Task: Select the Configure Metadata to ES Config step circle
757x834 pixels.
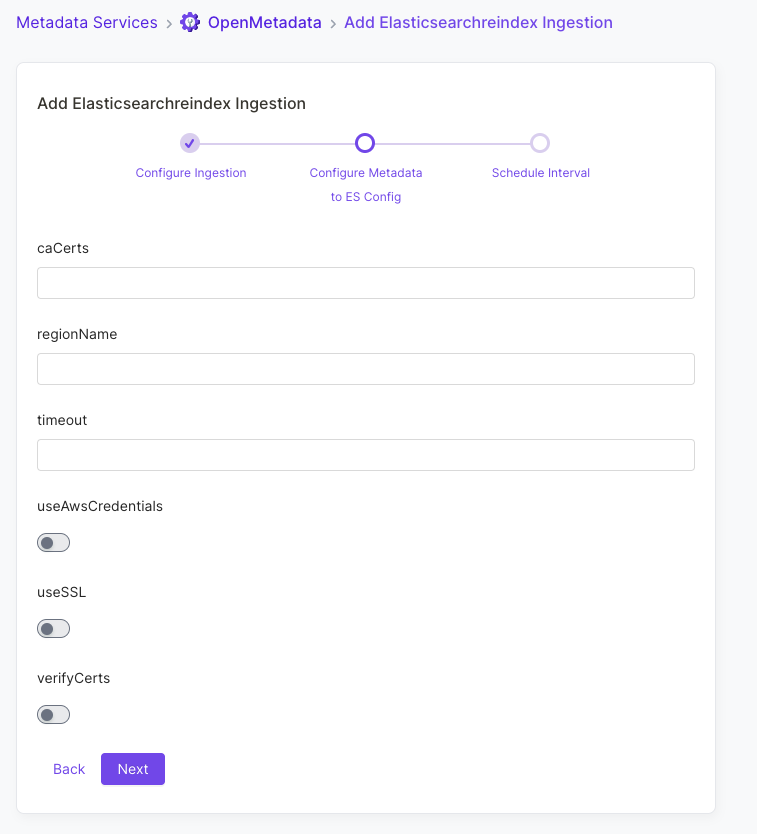Action: pyautogui.click(x=365, y=143)
